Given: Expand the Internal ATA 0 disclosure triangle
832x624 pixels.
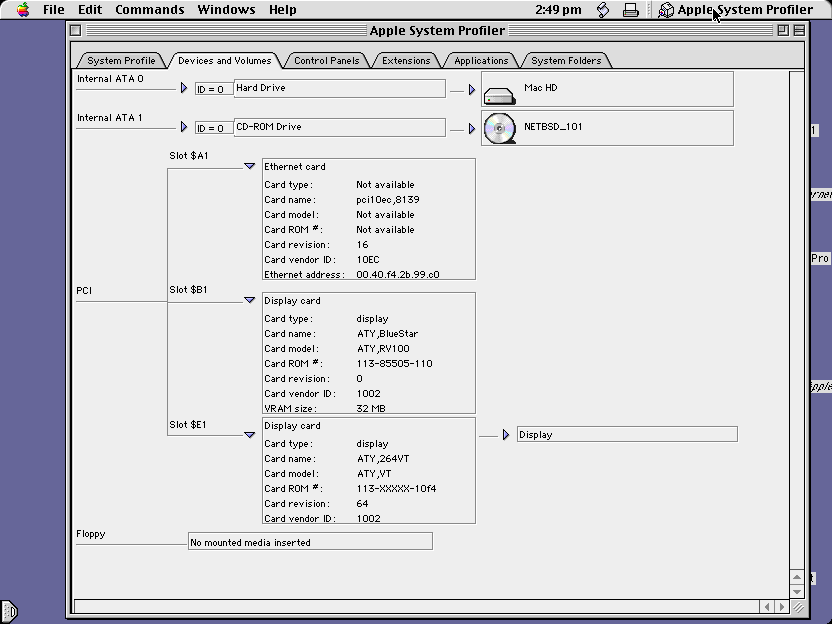Looking at the screenshot, I should (x=184, y=88).
